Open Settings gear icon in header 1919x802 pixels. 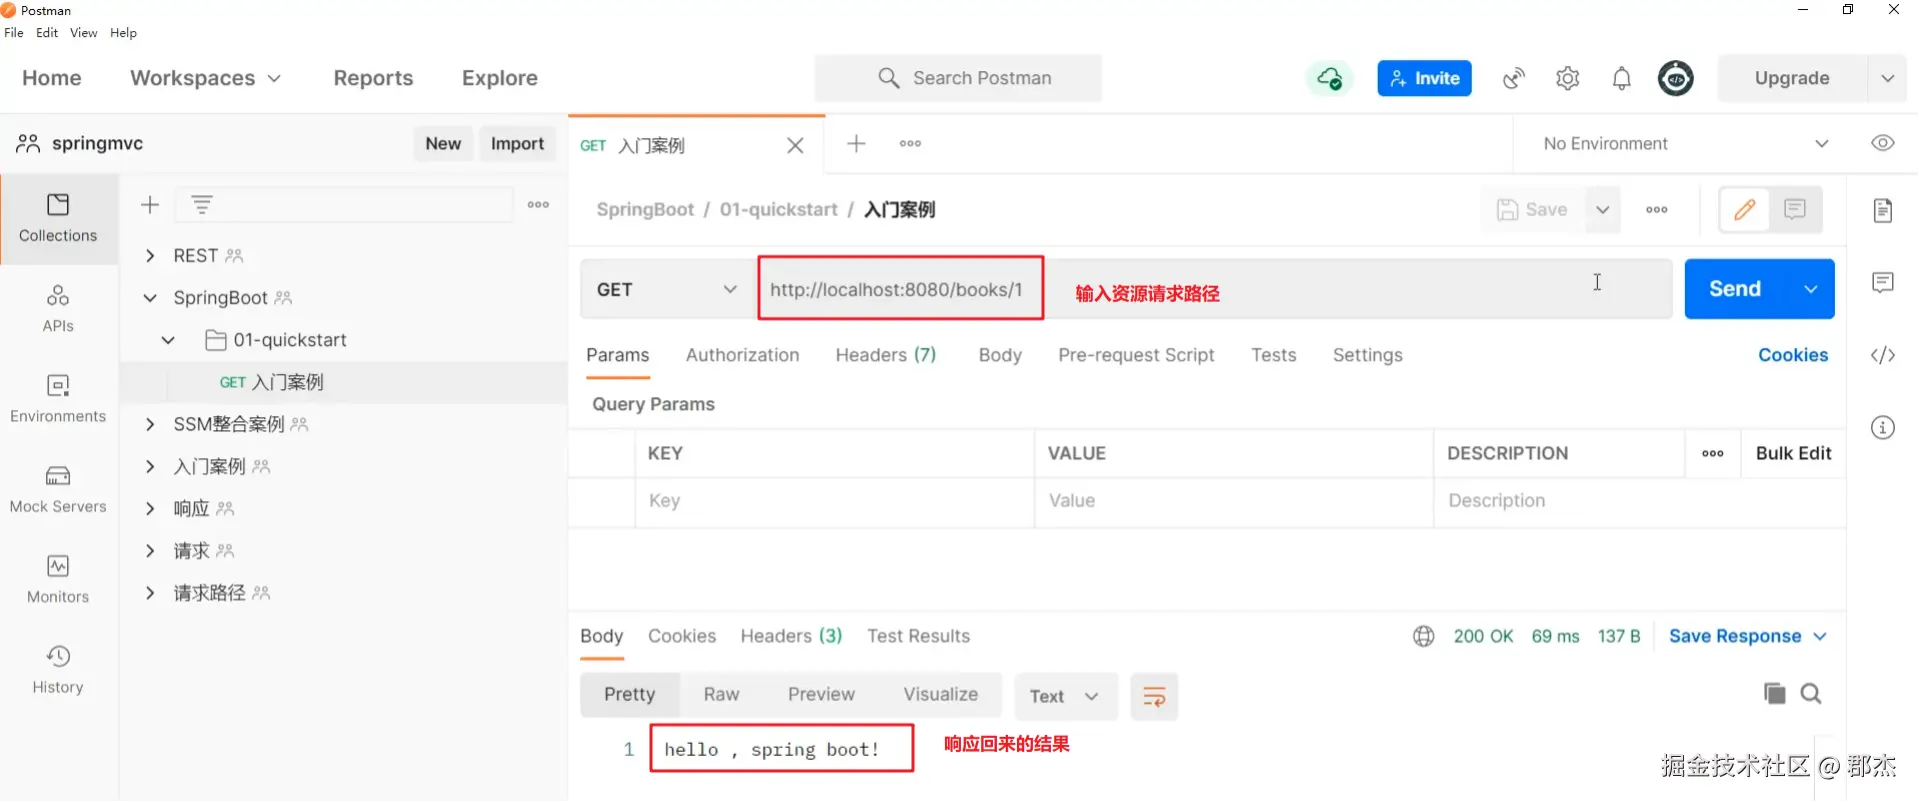coord(1568,78)
